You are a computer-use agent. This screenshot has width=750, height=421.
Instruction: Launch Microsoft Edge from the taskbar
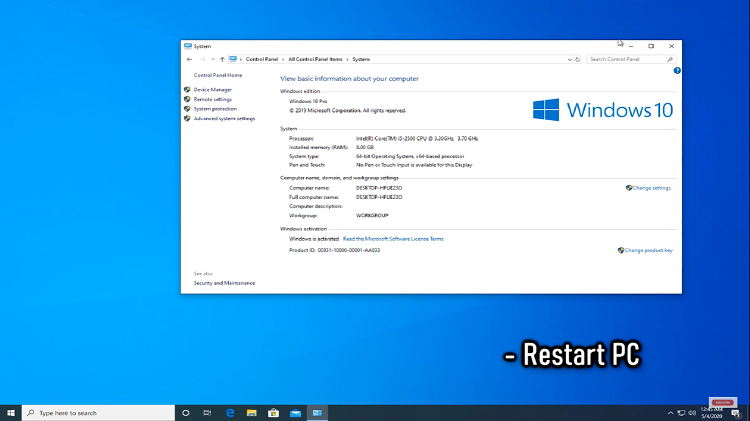coord(230,412)
